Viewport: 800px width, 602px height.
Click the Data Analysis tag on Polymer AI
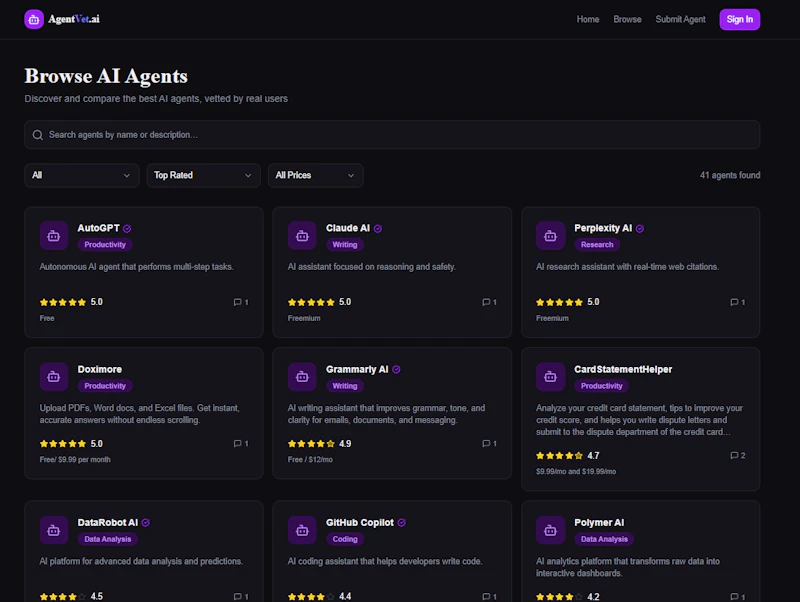coord(604,539)
